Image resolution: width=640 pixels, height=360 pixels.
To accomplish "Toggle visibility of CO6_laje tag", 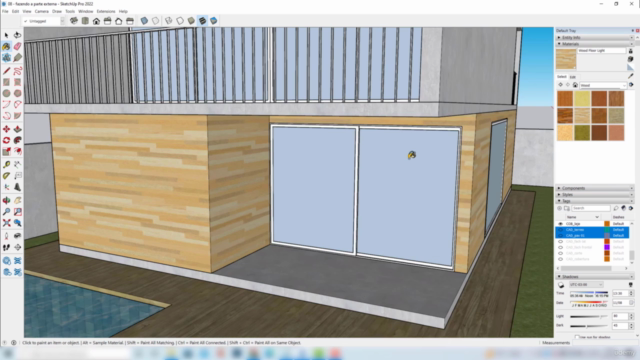I will click(560, 224).
